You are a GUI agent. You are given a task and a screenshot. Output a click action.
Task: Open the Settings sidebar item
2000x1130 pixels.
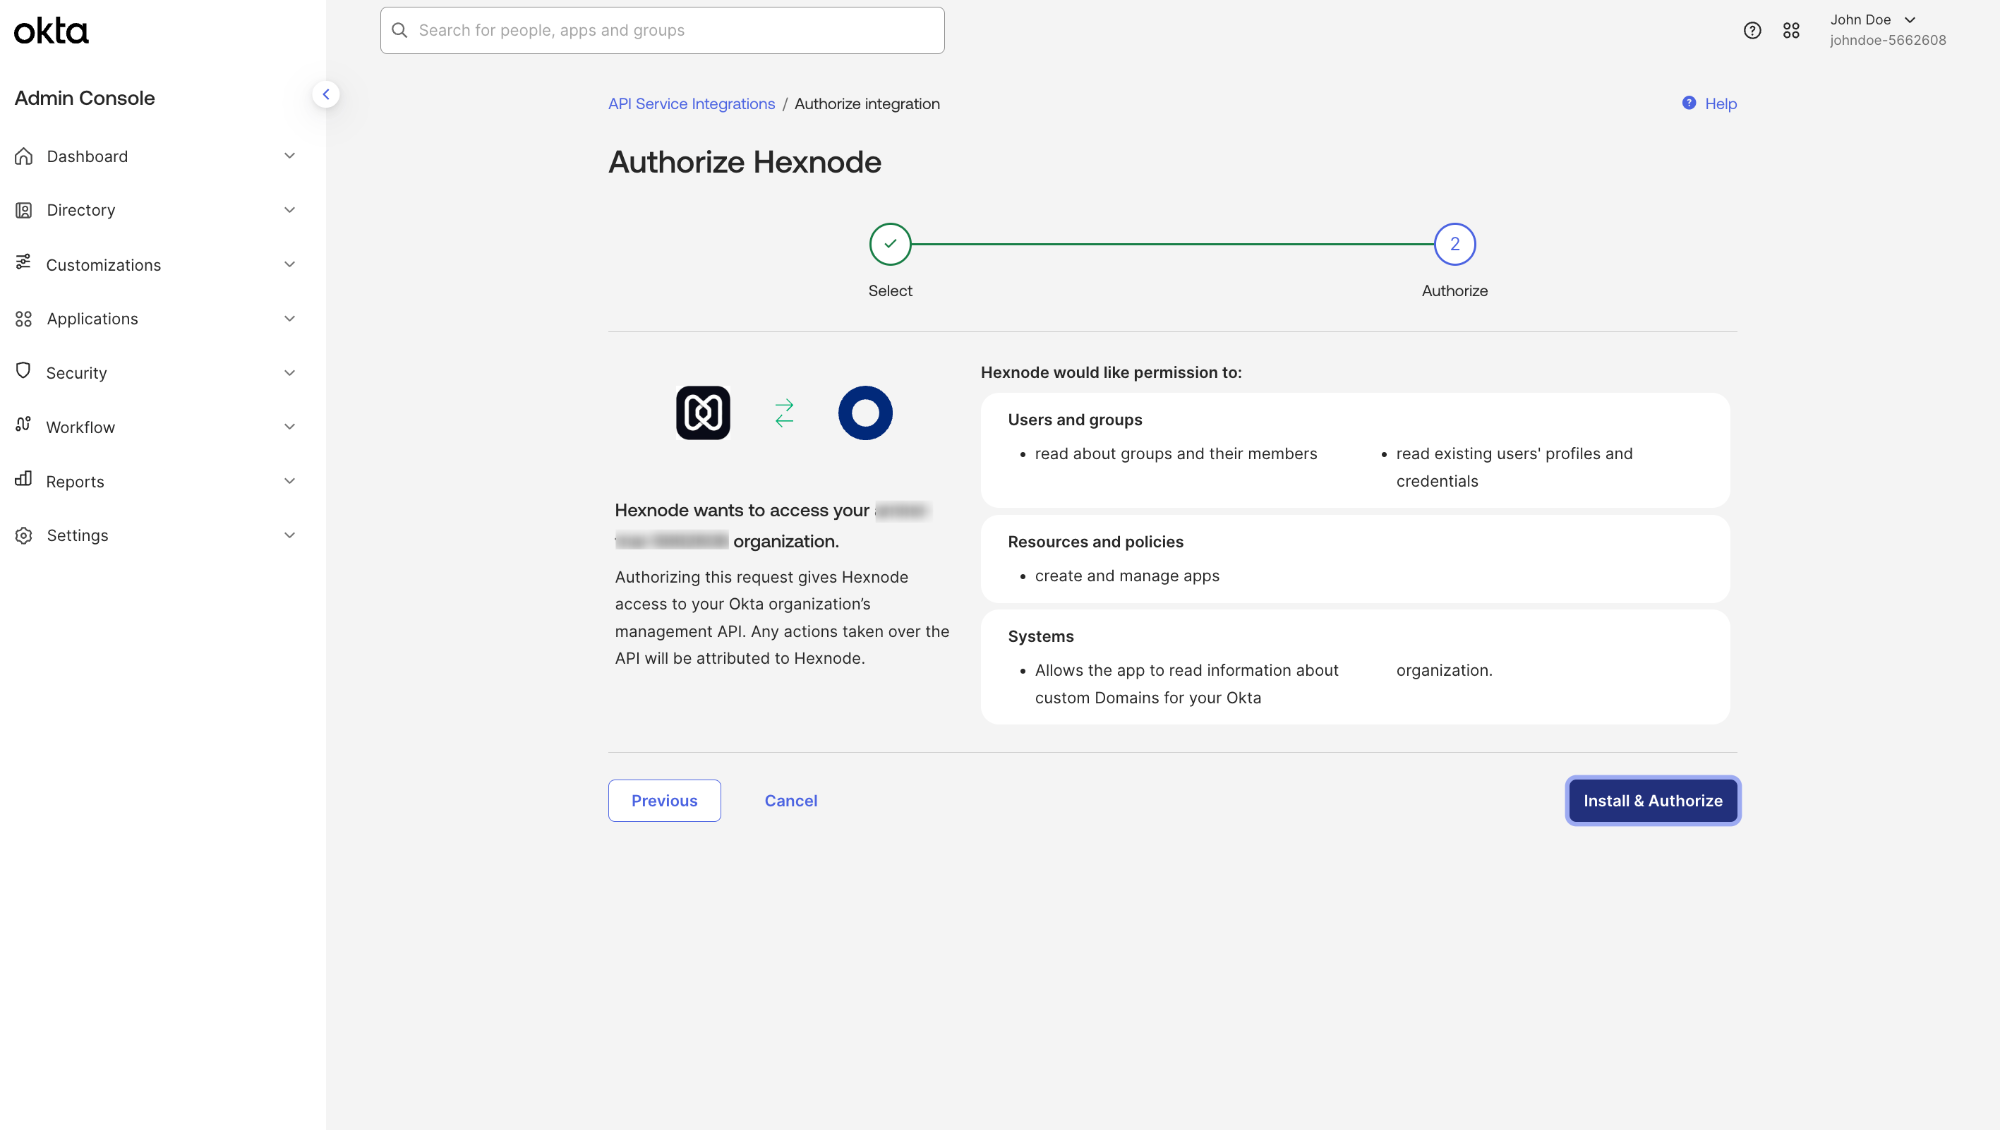click(157, 535)
